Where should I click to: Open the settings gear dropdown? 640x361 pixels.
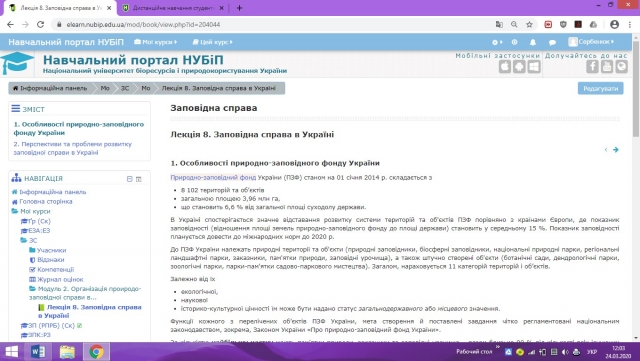coord(497,42)
